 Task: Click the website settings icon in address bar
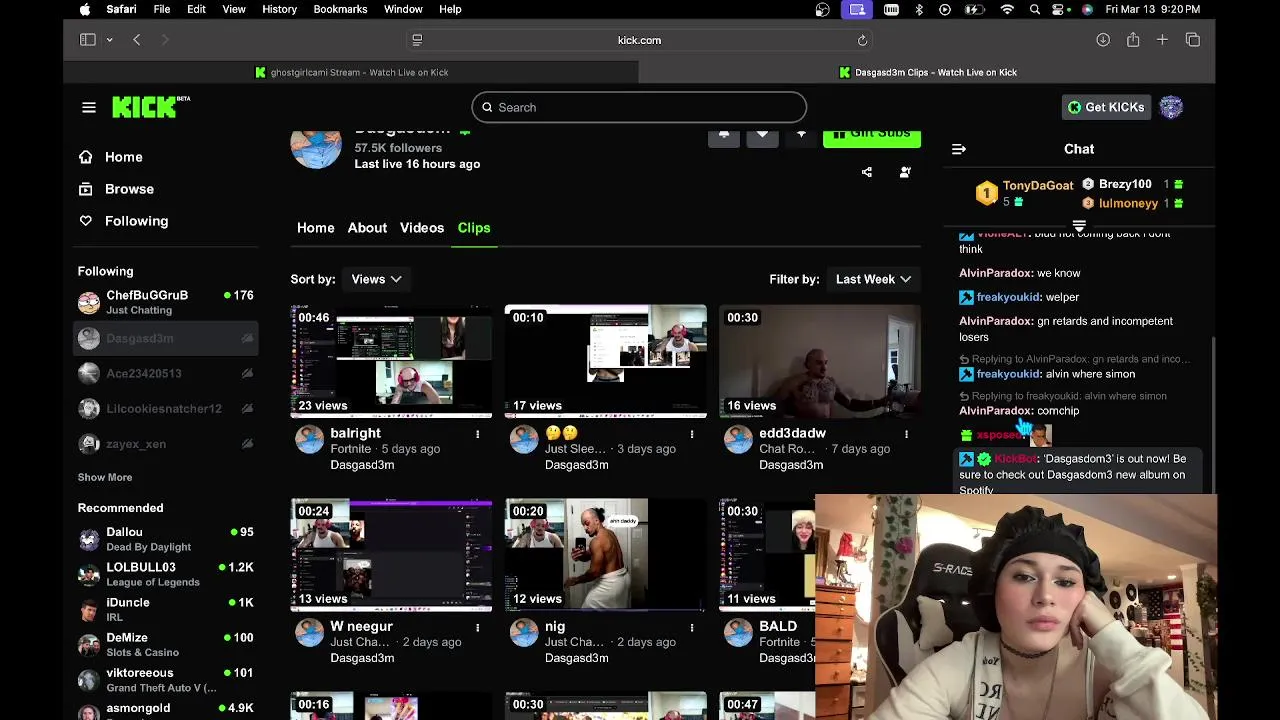pos(417,40)
